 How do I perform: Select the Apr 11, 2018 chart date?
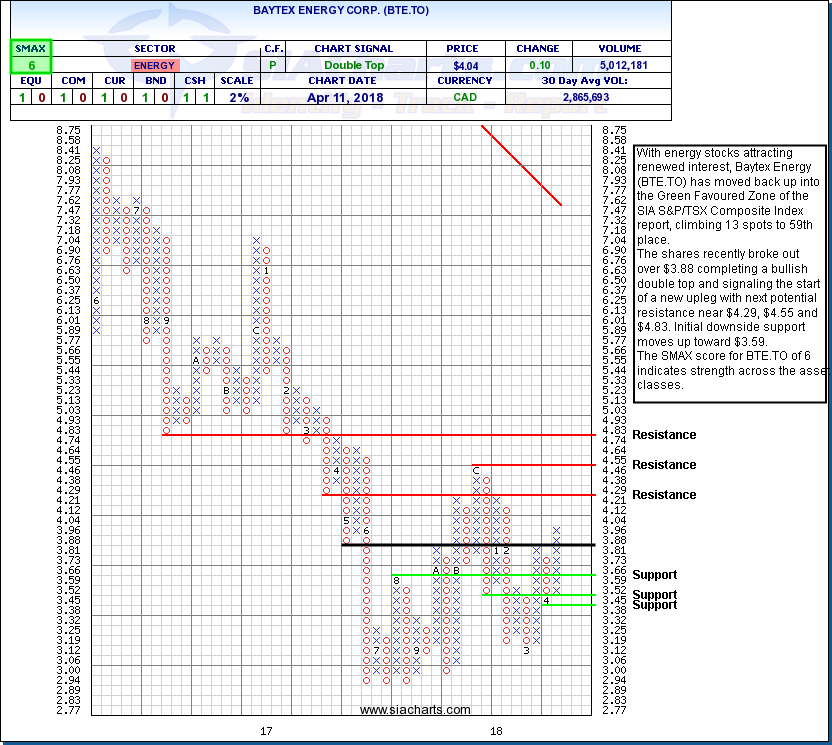click(353, 98)
